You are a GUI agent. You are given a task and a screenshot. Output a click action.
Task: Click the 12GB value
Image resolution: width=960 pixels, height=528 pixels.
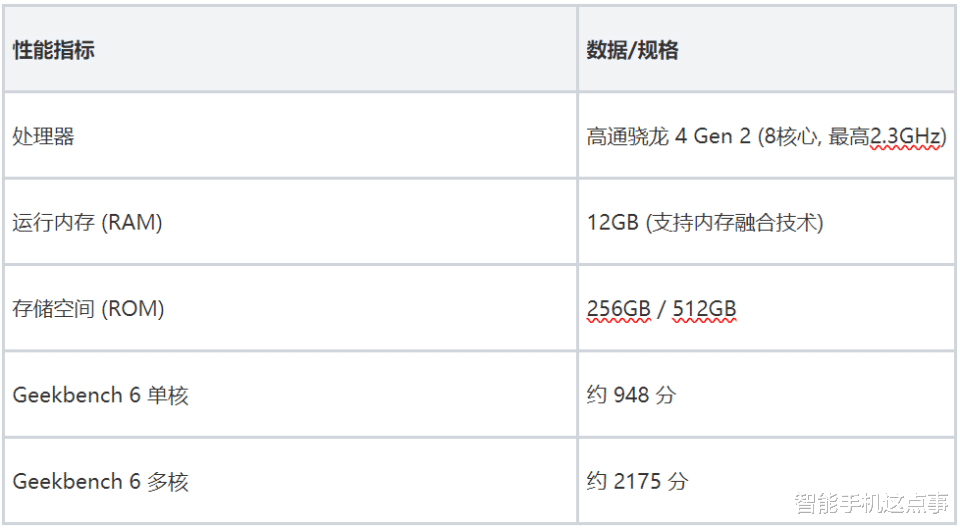tap(612, 222)
